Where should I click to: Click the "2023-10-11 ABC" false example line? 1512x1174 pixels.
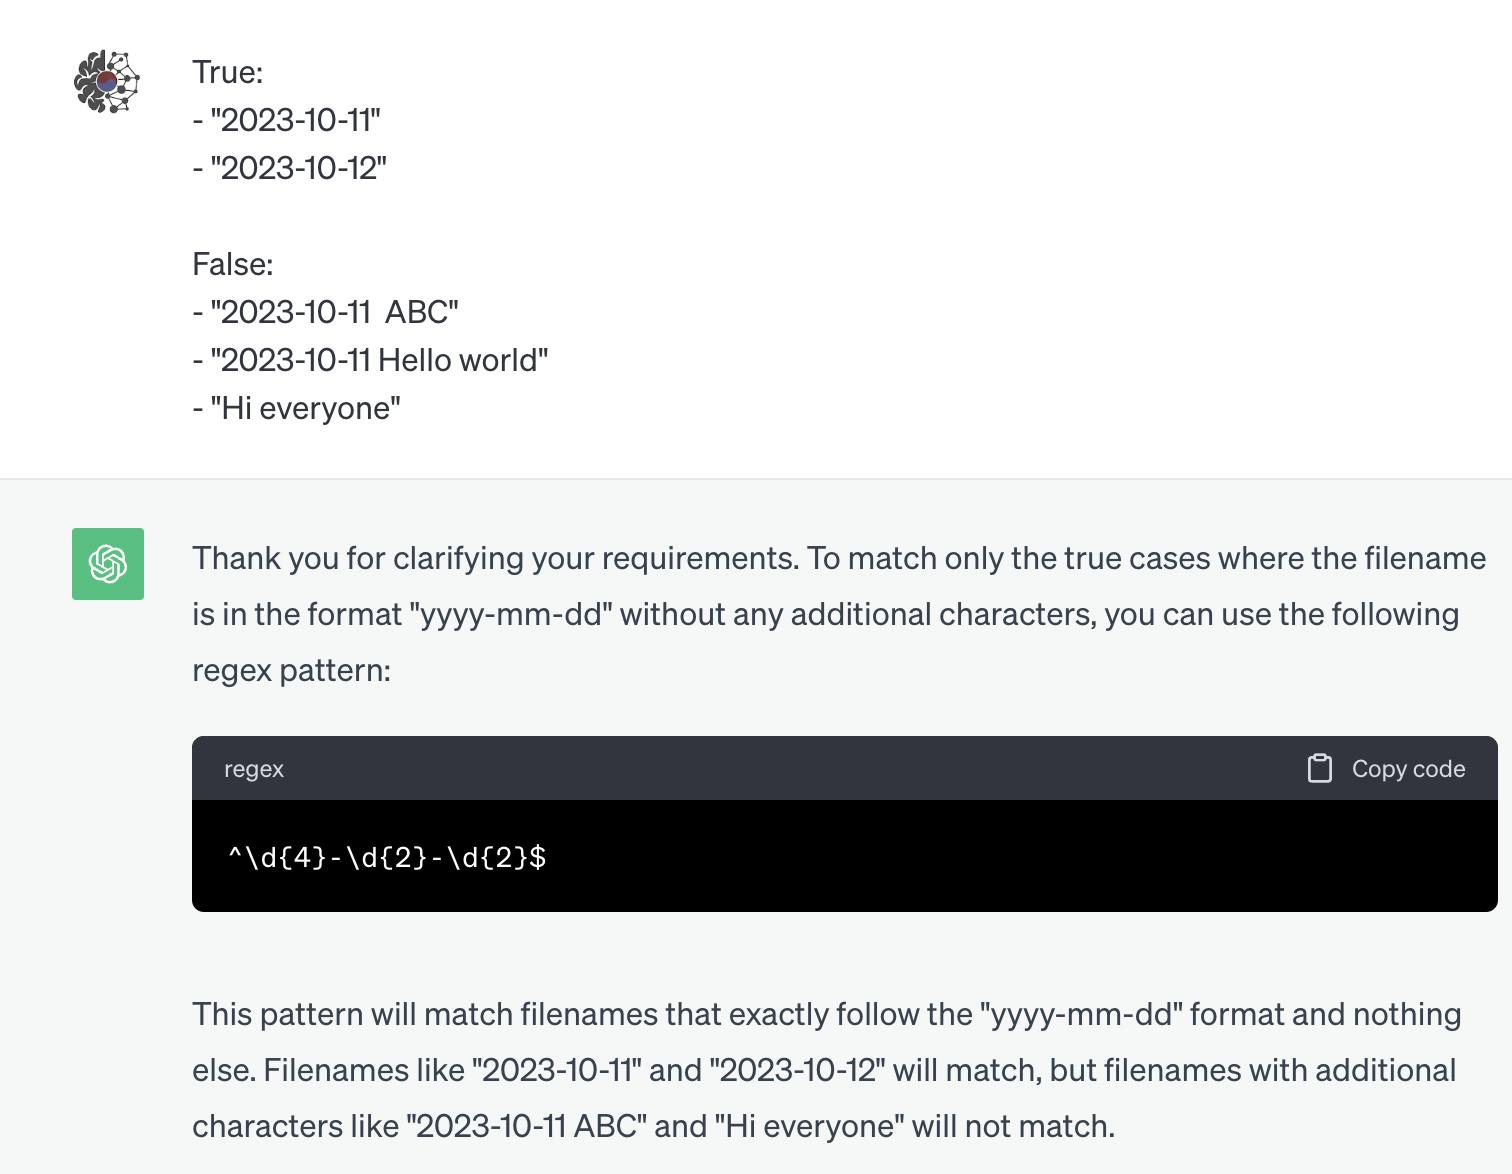pos(326,312)
